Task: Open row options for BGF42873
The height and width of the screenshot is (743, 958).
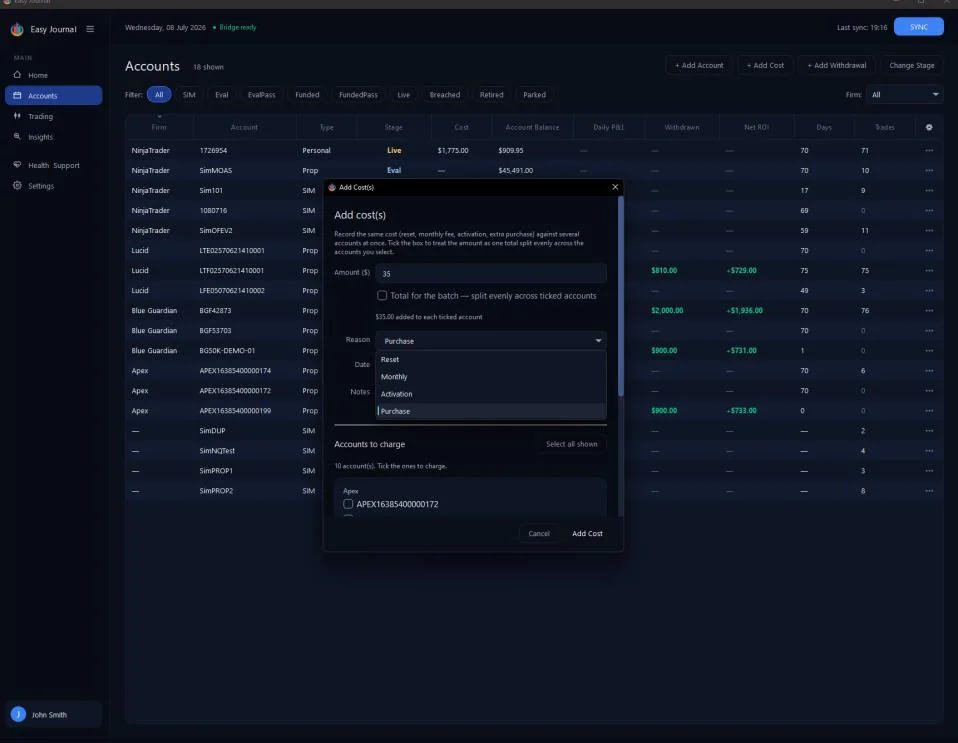Action: [929, 310]
